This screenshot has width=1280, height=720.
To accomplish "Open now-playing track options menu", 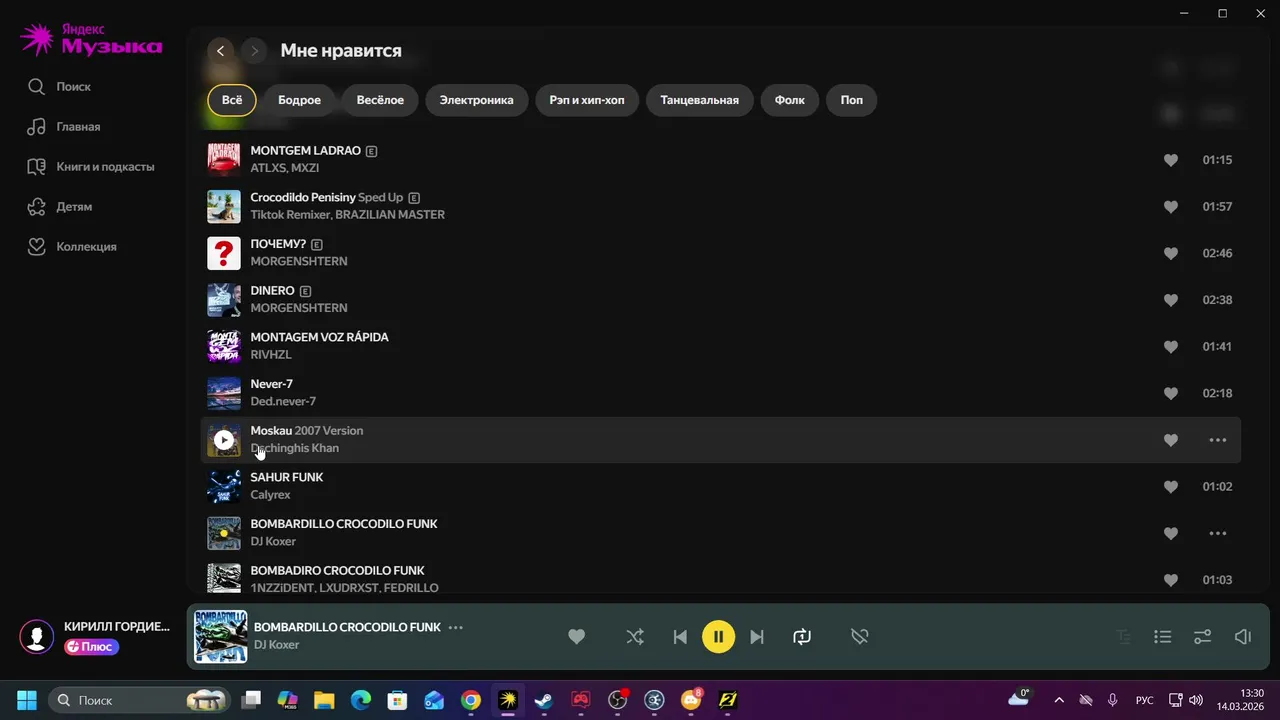I will 456,628.
